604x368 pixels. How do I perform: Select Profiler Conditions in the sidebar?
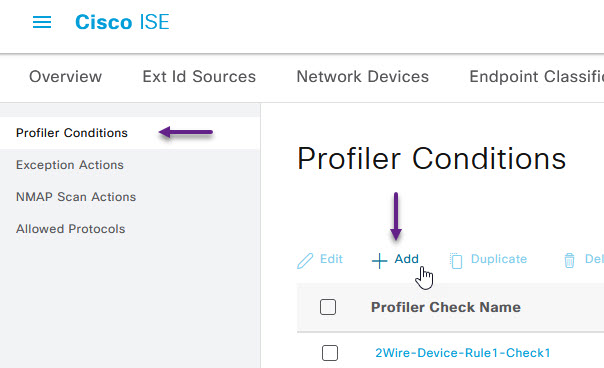click(x=72, y=133)
